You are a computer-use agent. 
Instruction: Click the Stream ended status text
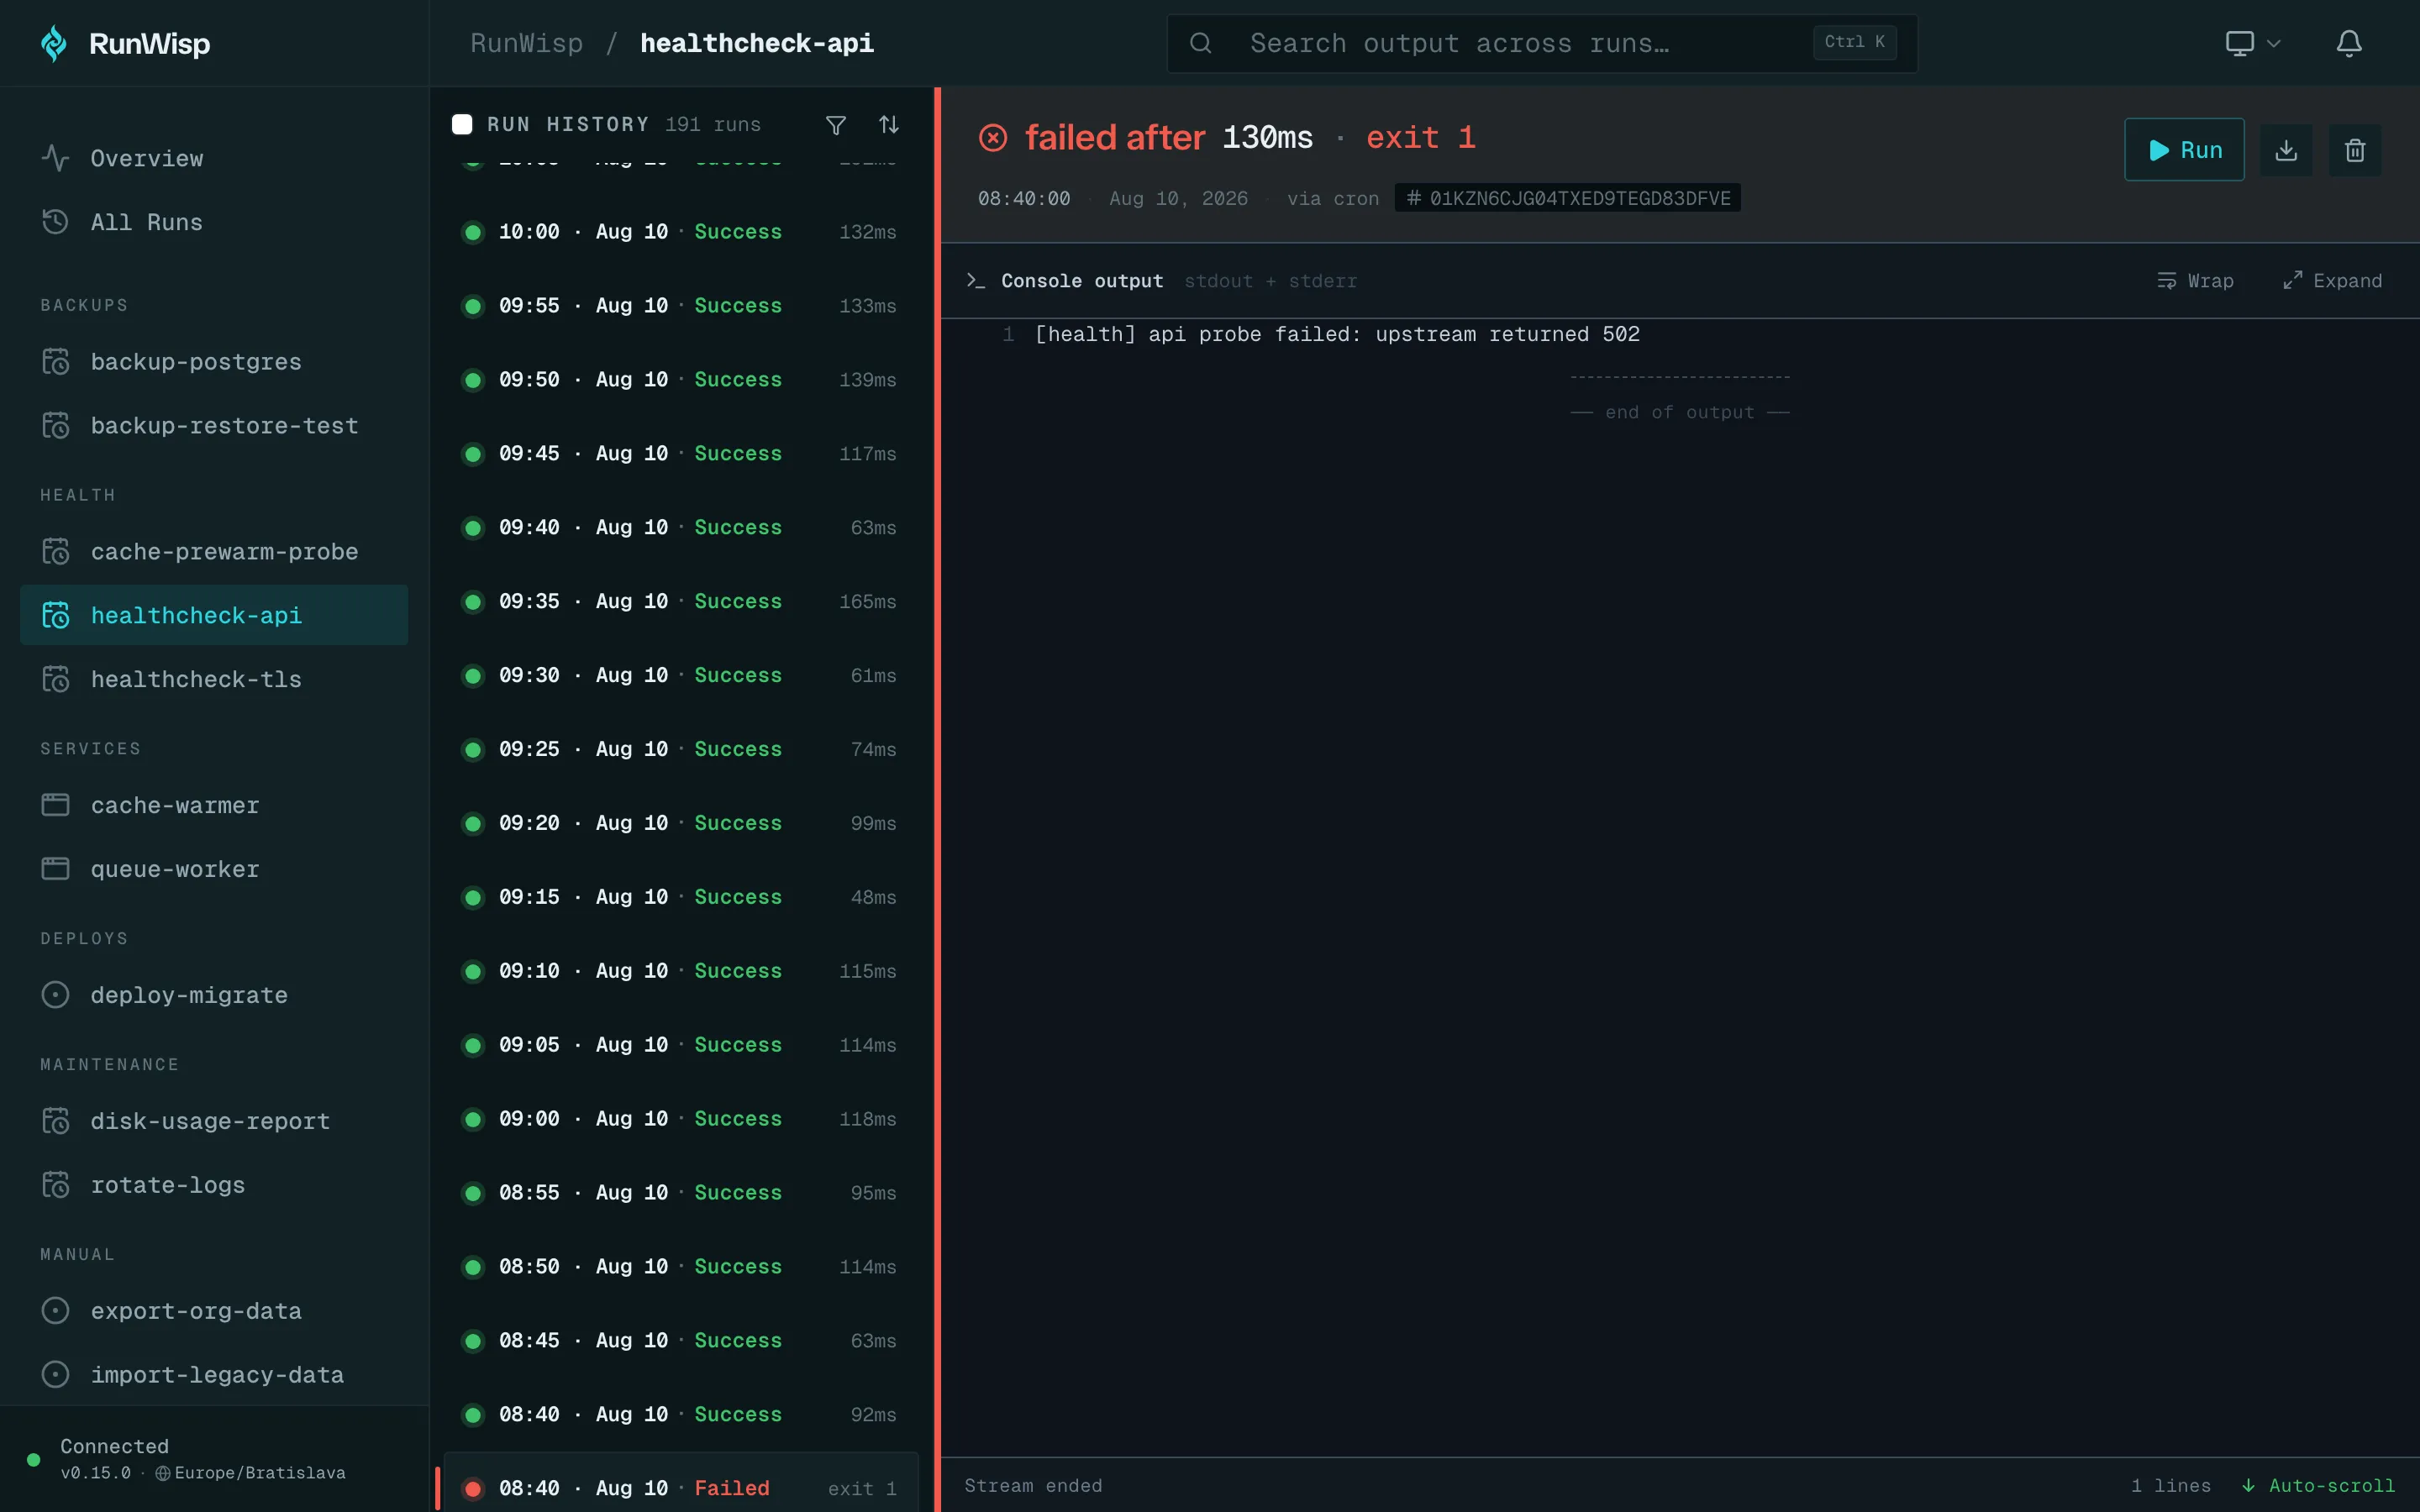coord(1033,1485)
